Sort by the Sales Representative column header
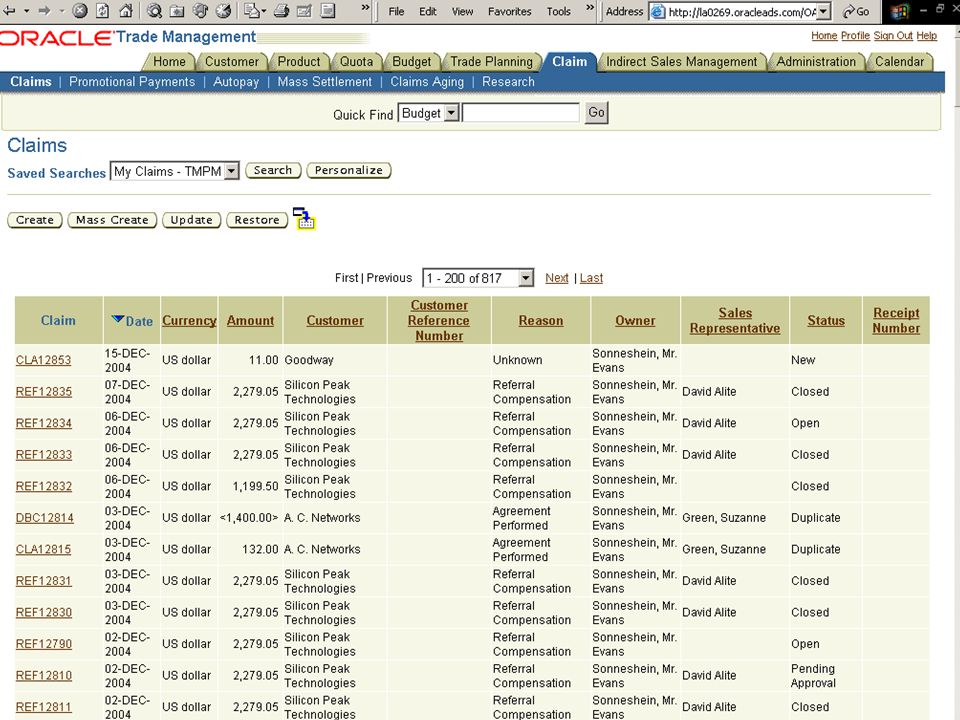Viewport: 960px width, 720px height. point(735,320)
